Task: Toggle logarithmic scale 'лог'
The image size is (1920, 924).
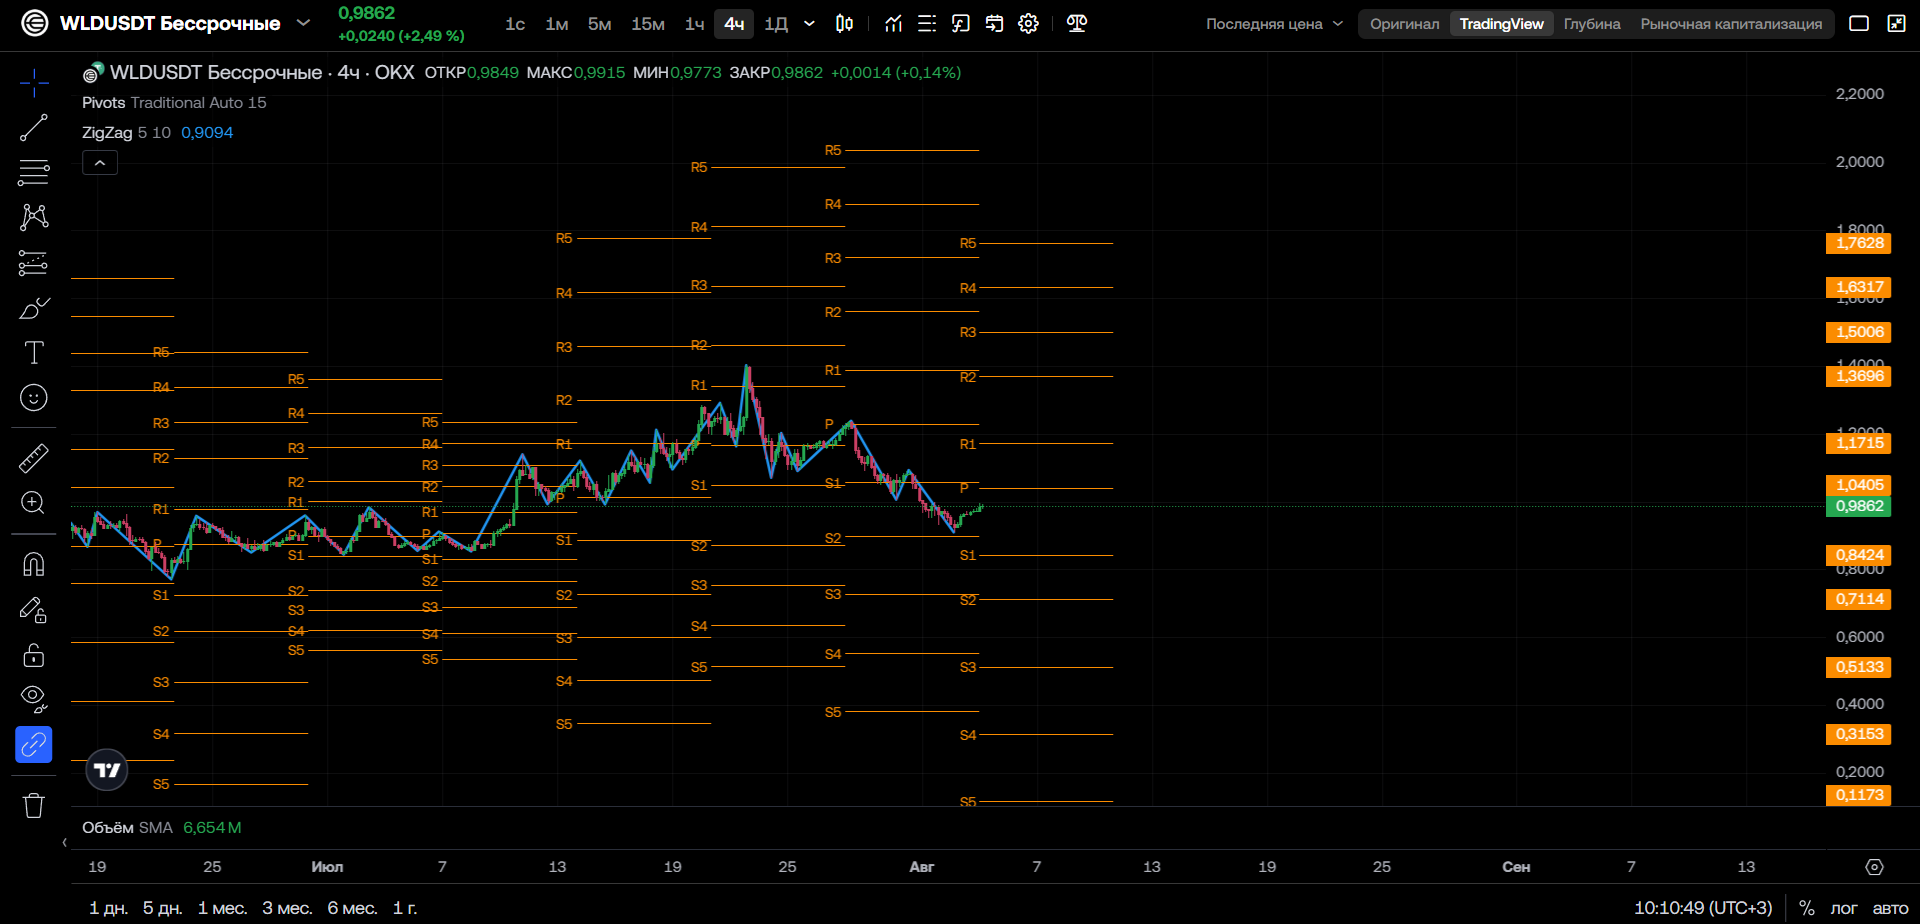Action: [1843, 908]
